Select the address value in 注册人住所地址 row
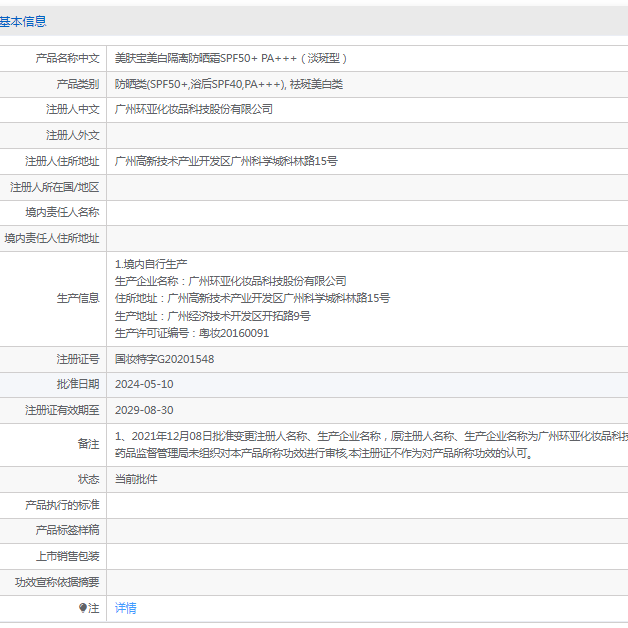Image resolution: width=628 pixels, height=628 pixels. (226, 161)
